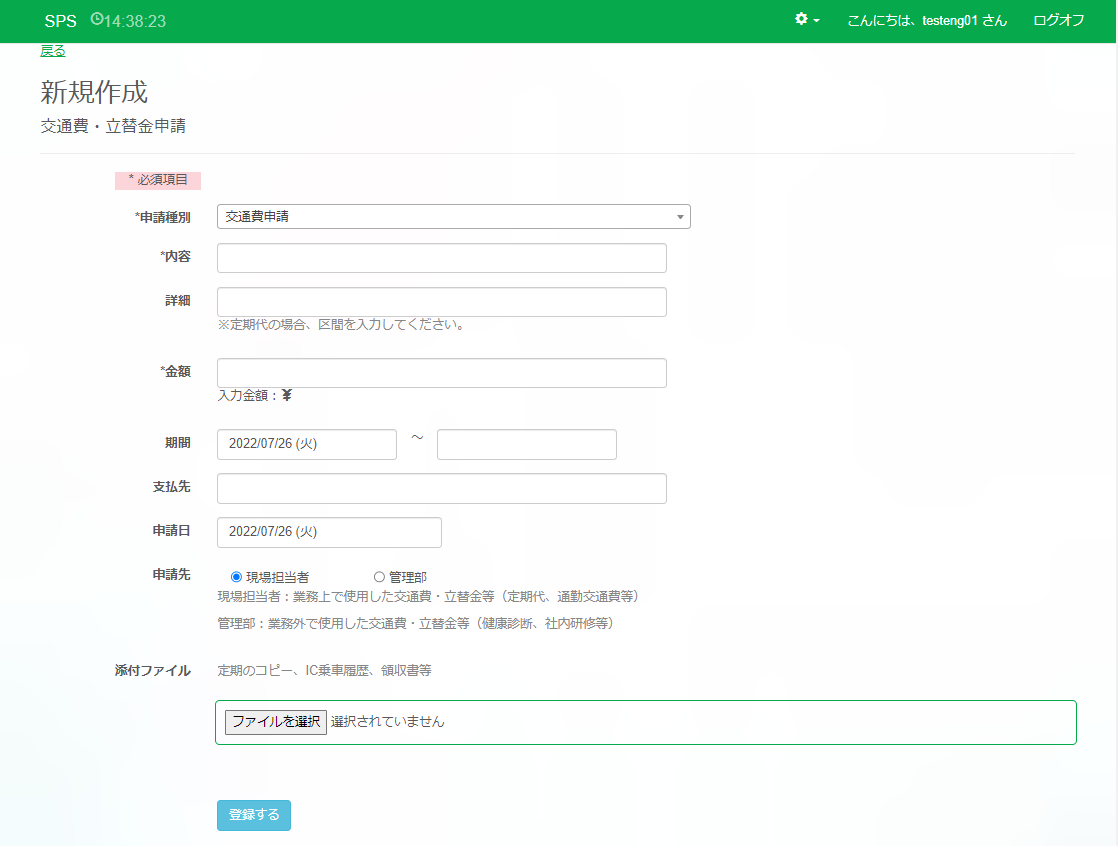Click the ログオフ menu item
1118x846 pixels.
click(1058, 21)
